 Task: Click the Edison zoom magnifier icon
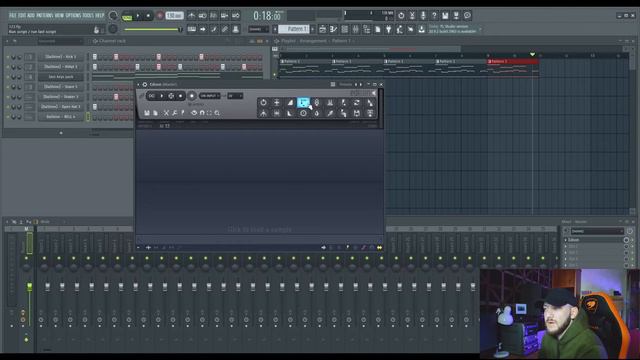point(217,113)
